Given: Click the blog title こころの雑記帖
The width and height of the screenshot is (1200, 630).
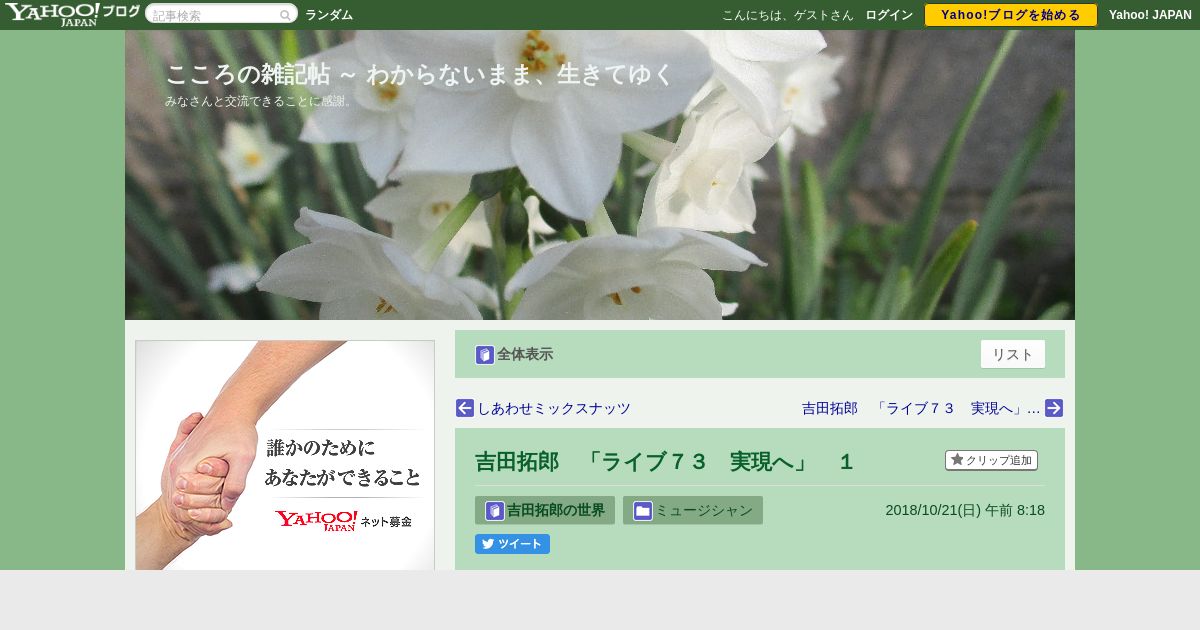Looking at the screenshot, I should (420, 75).
